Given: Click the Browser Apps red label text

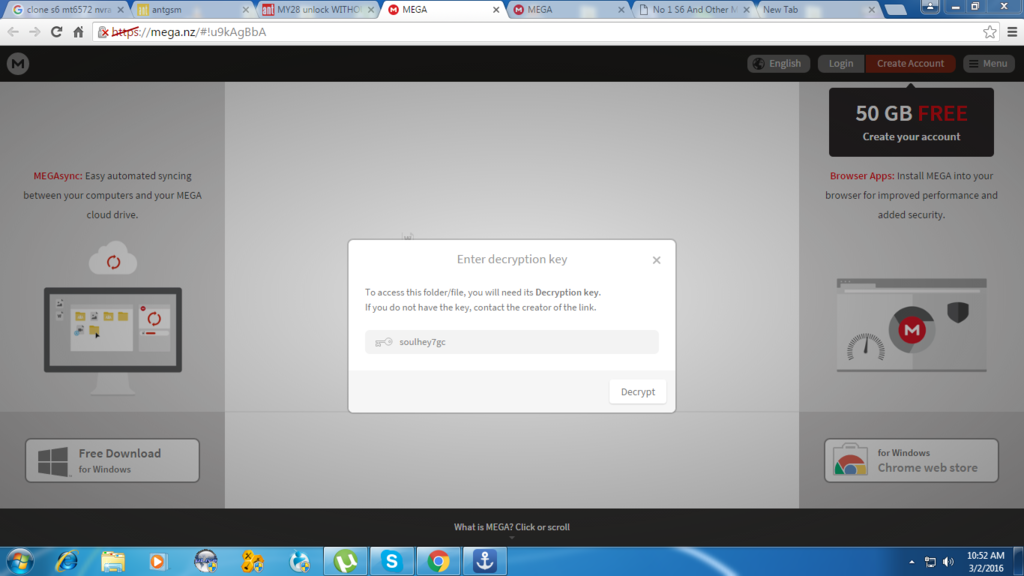Looking at the screenshot, I should (861, 176).
